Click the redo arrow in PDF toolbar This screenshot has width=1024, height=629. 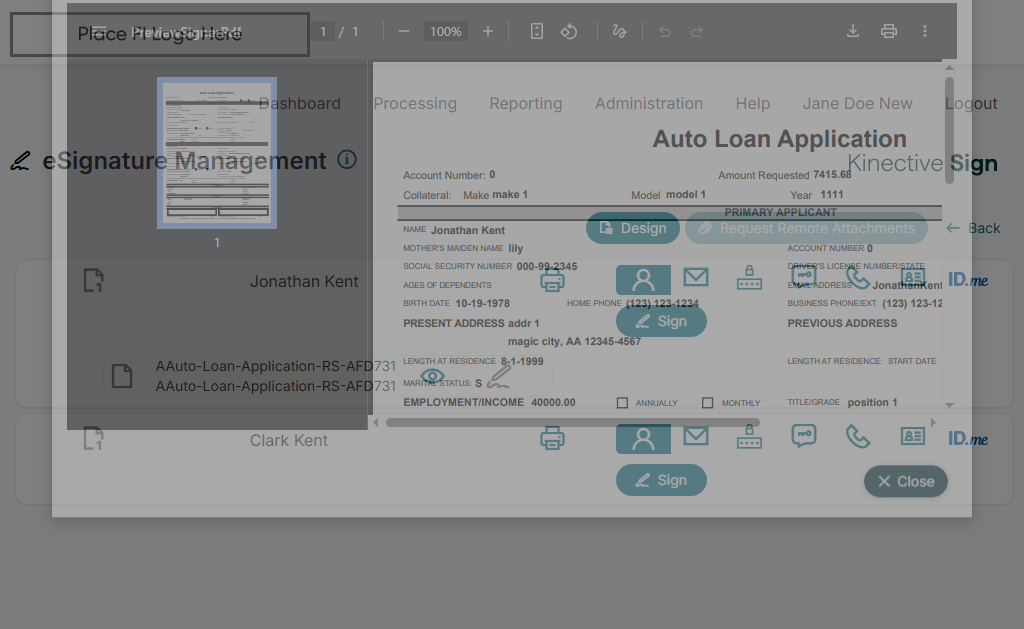697,31
